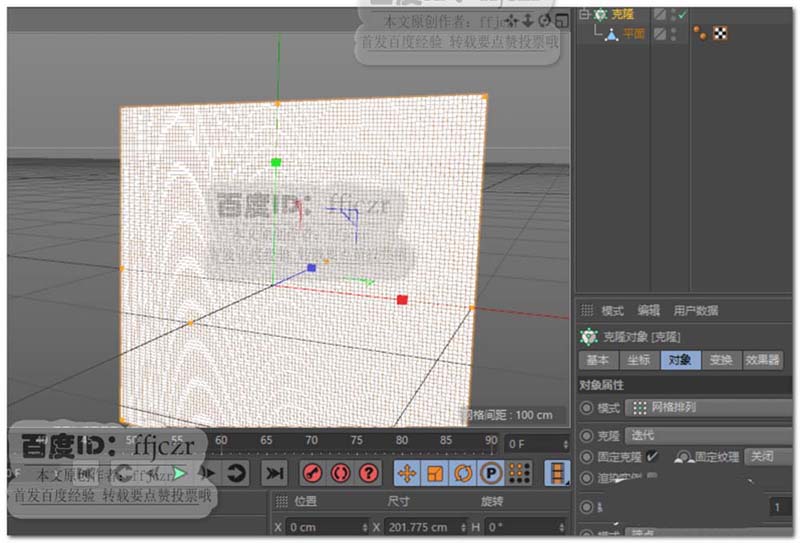This screenshot has width=800, height=543.
Task: Click the viewport toggle-view icon
Action: [561, 20]
